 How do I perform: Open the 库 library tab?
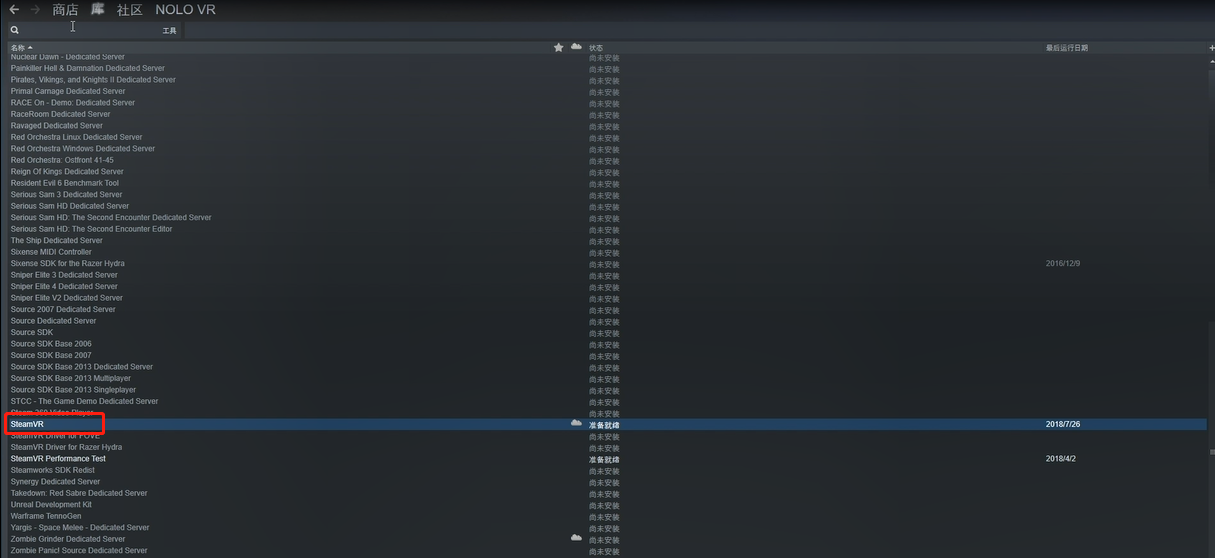[98, 10]
